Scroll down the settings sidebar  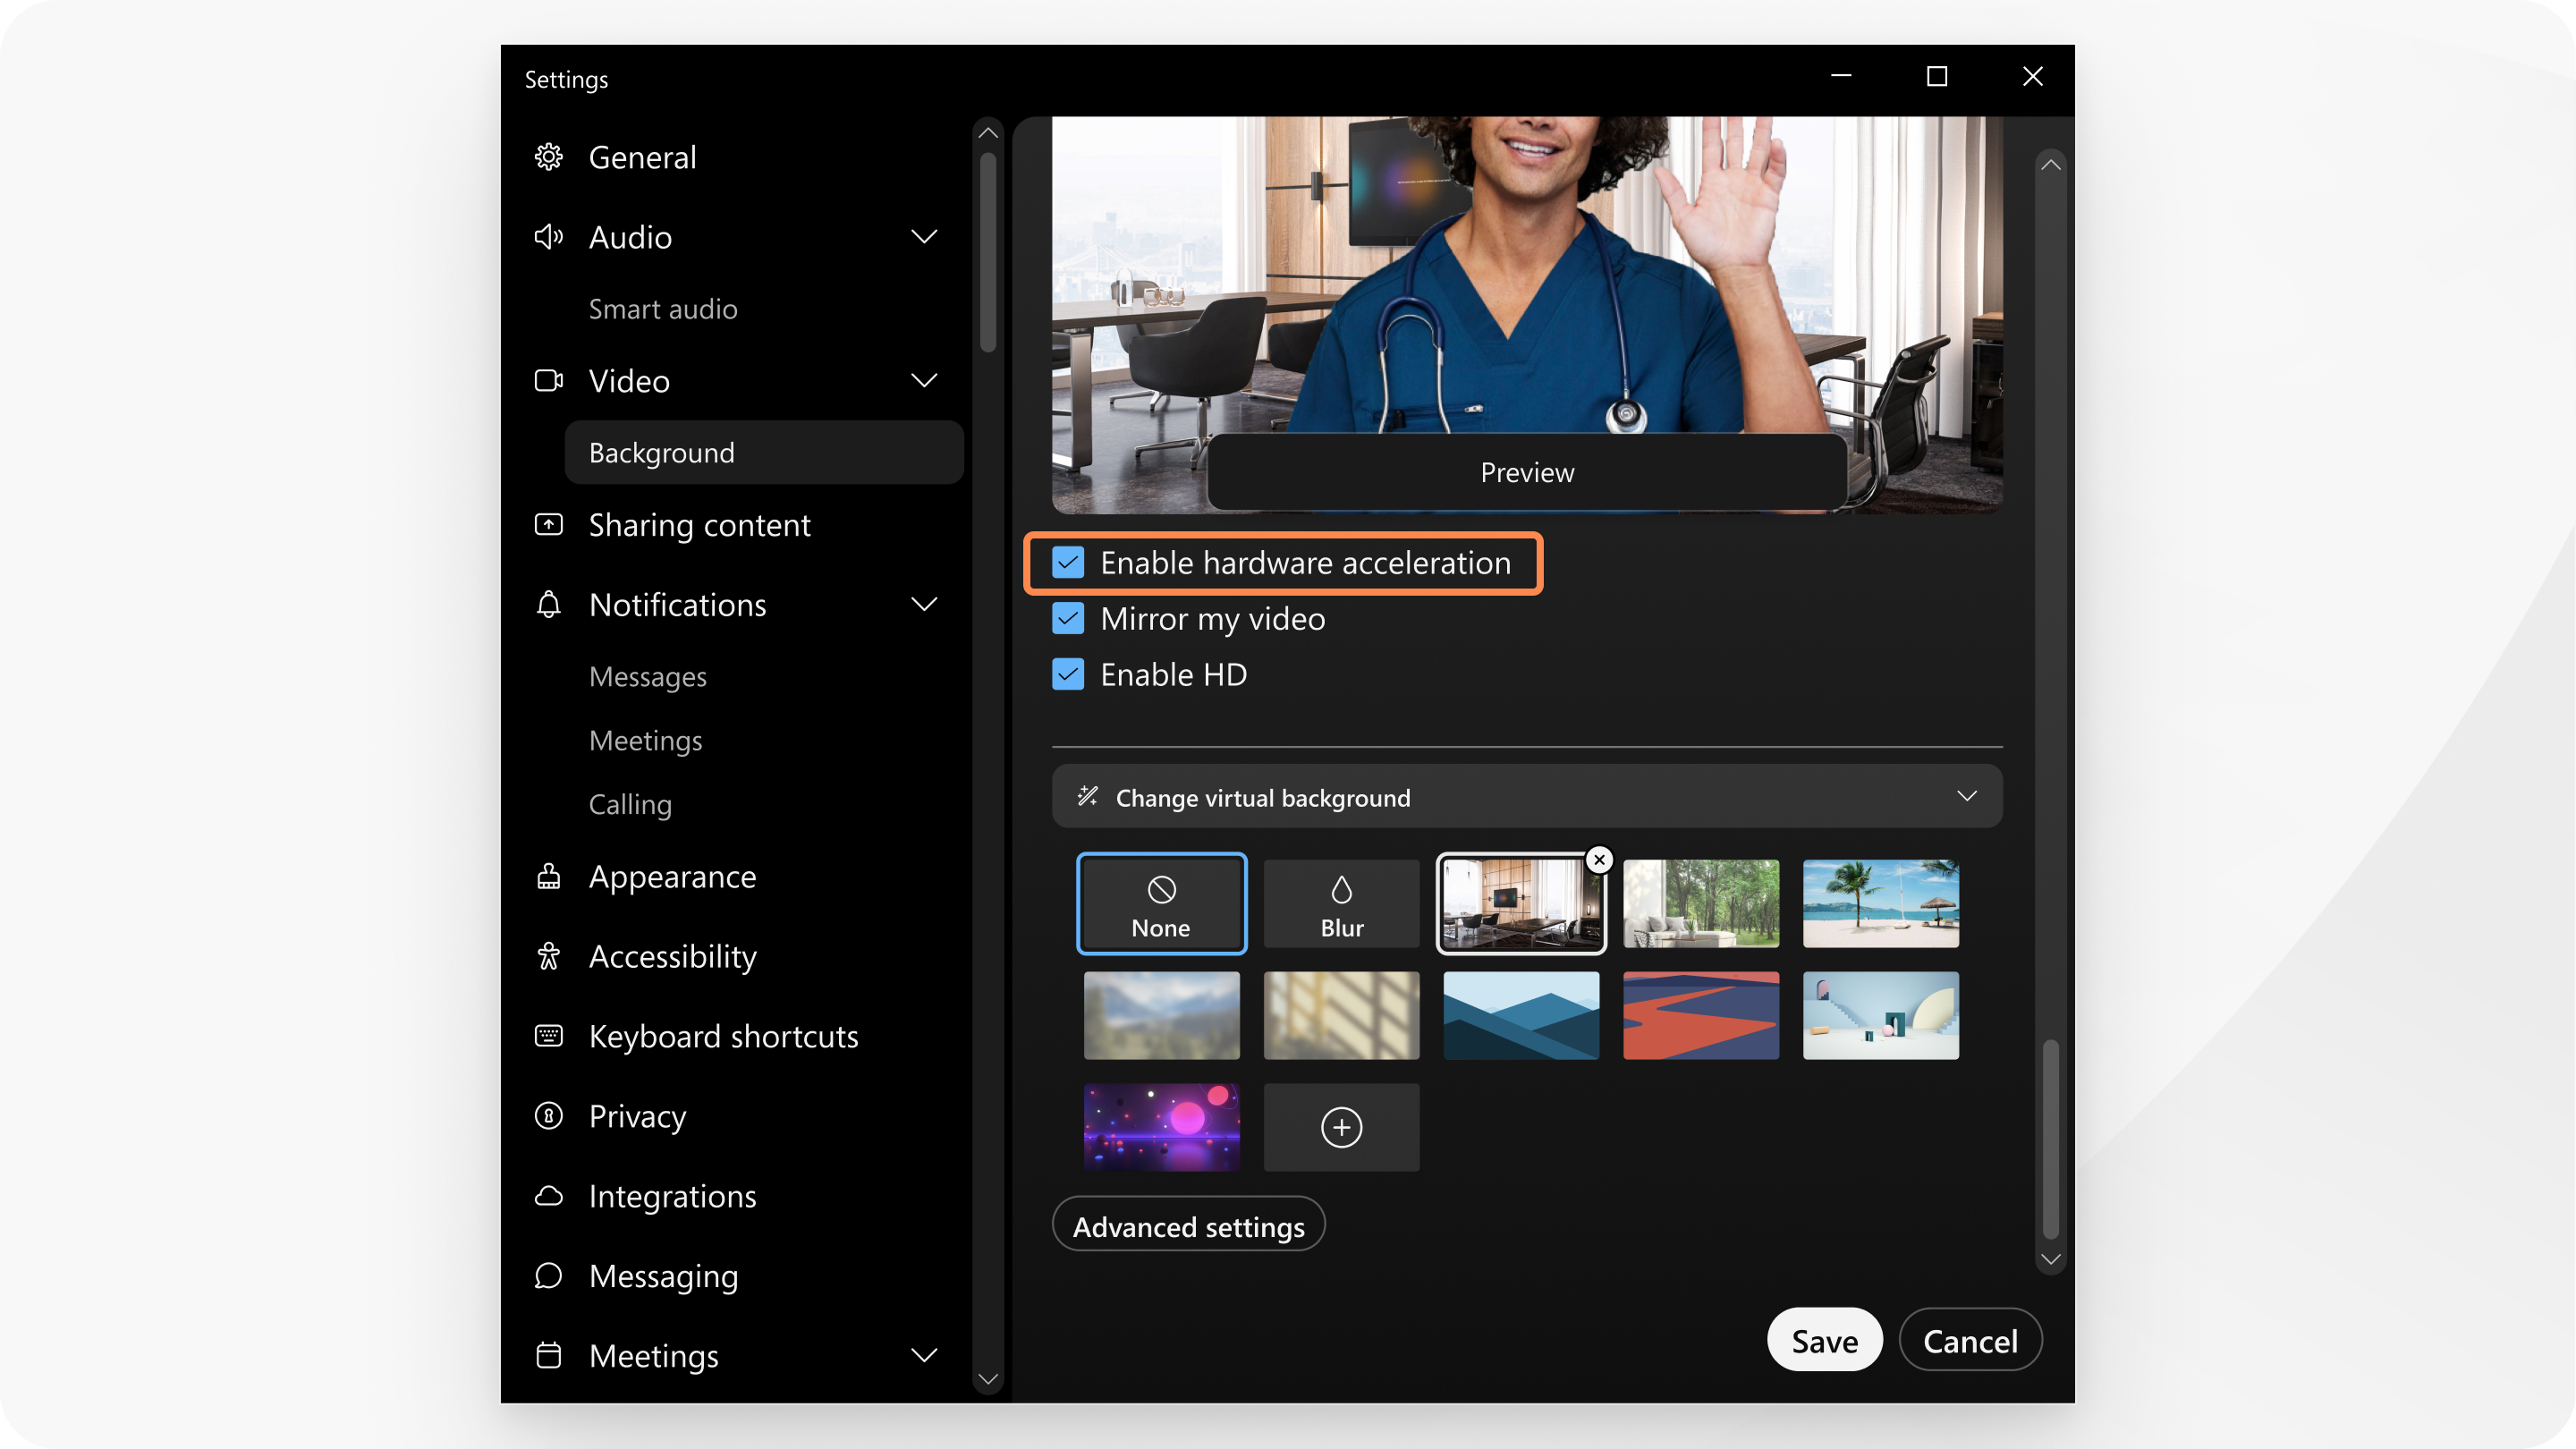click(x=986, y=1380)
